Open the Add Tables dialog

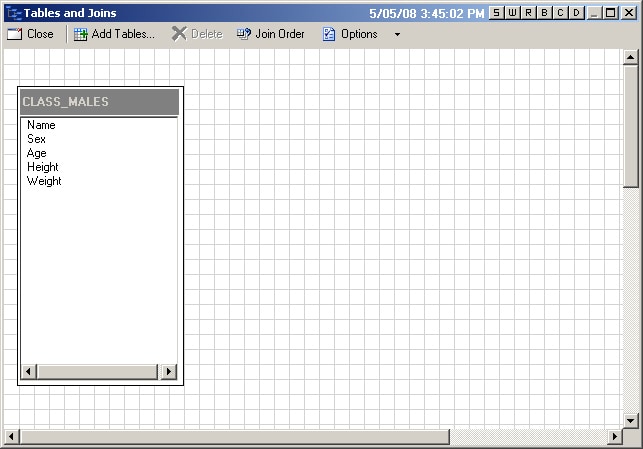tap(114, 34)
